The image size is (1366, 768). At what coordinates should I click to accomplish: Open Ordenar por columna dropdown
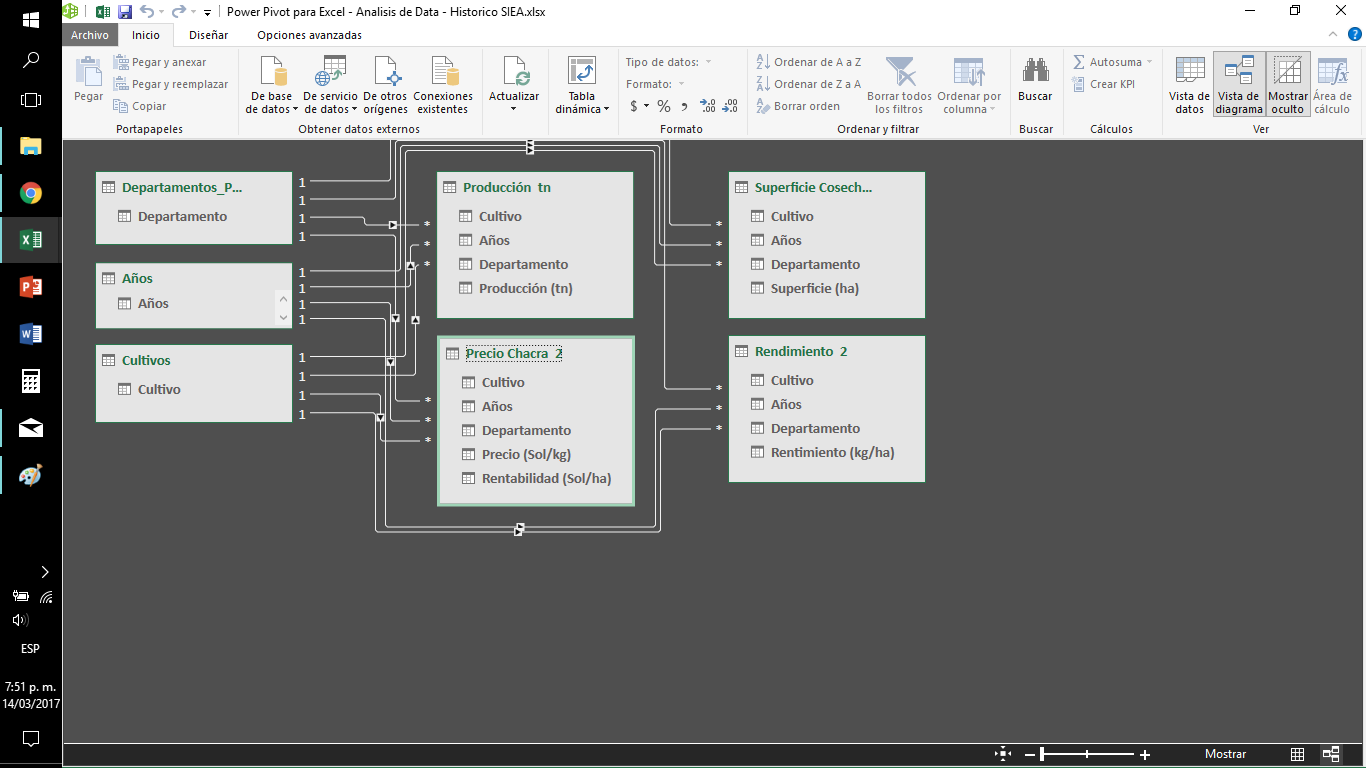pos(969,85)
